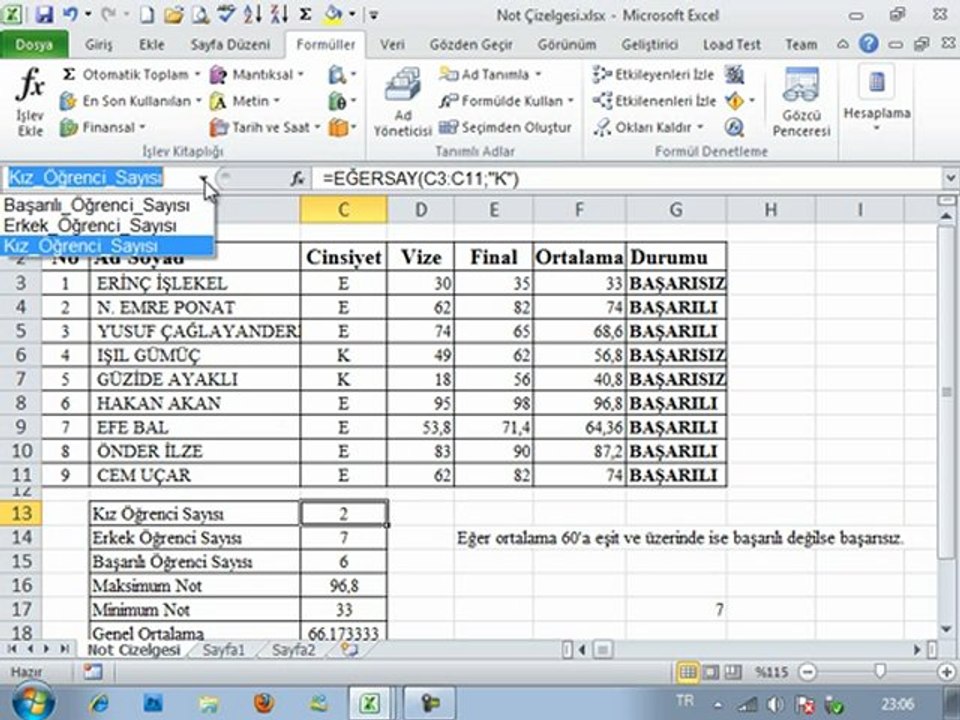This screenshot has height=720, width=960.
Task: Click Etkilenenleri İzle trace dependents
Action: click(x=654, y=101)
